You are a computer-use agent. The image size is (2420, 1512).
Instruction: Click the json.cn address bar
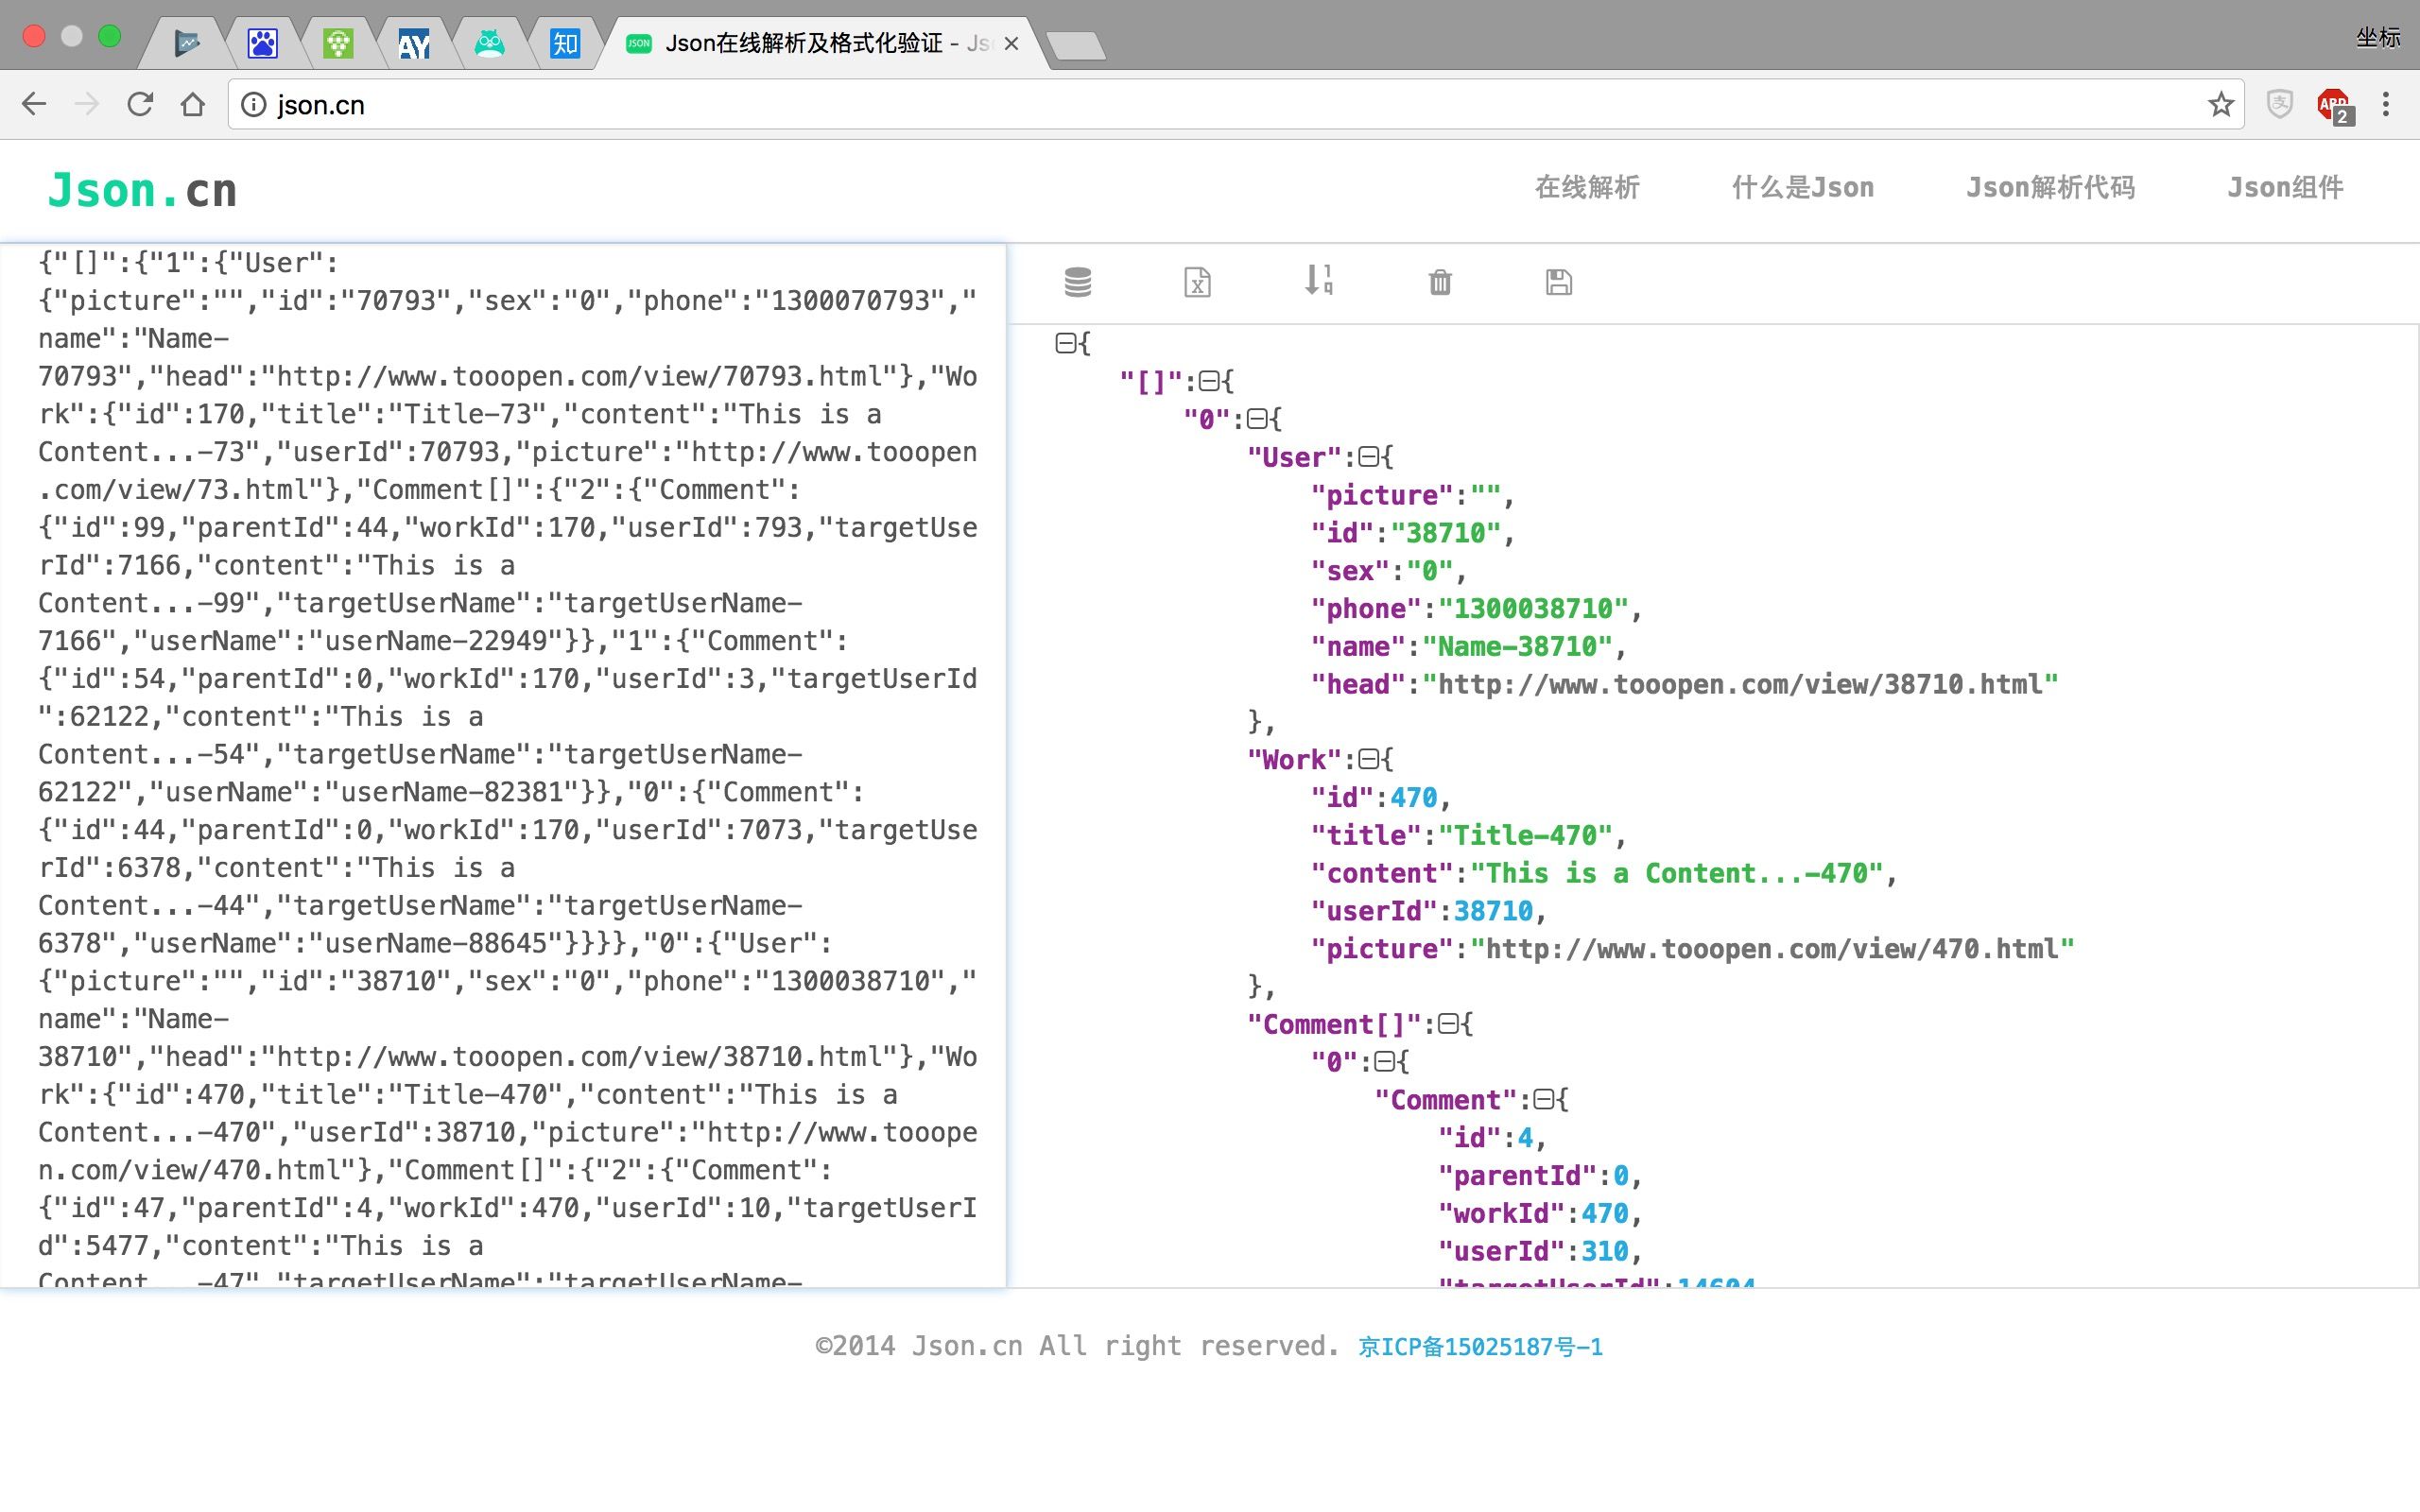[1236, 104]
